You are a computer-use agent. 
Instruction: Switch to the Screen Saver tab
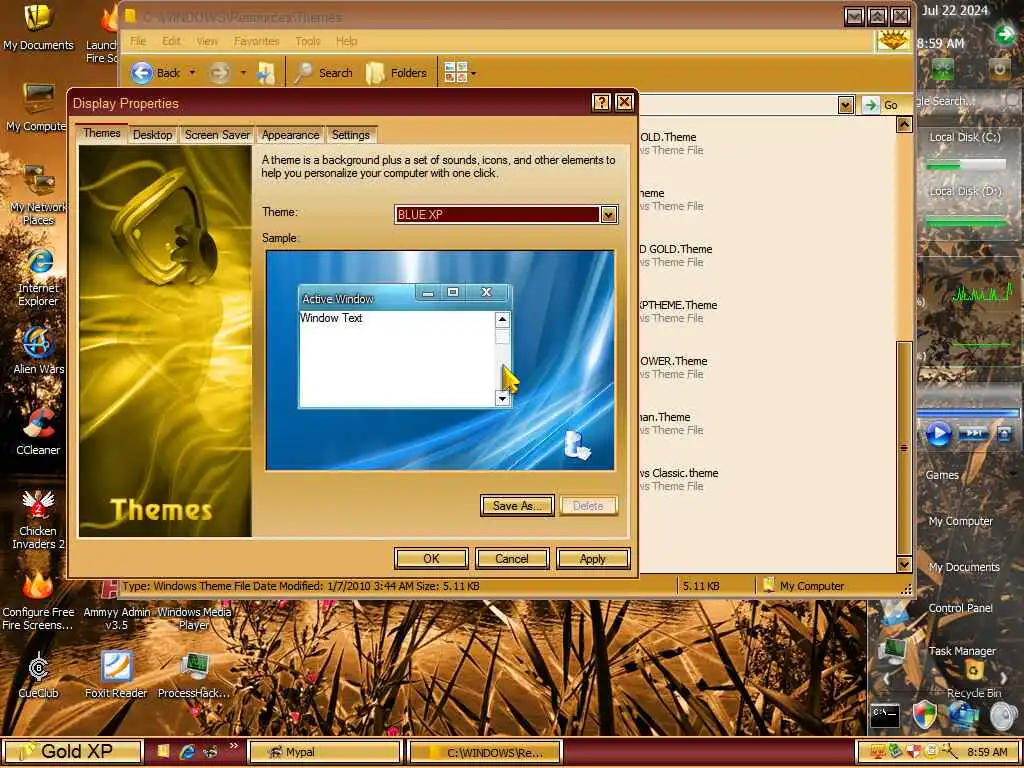pyautogui.click(x=217, y=135)
